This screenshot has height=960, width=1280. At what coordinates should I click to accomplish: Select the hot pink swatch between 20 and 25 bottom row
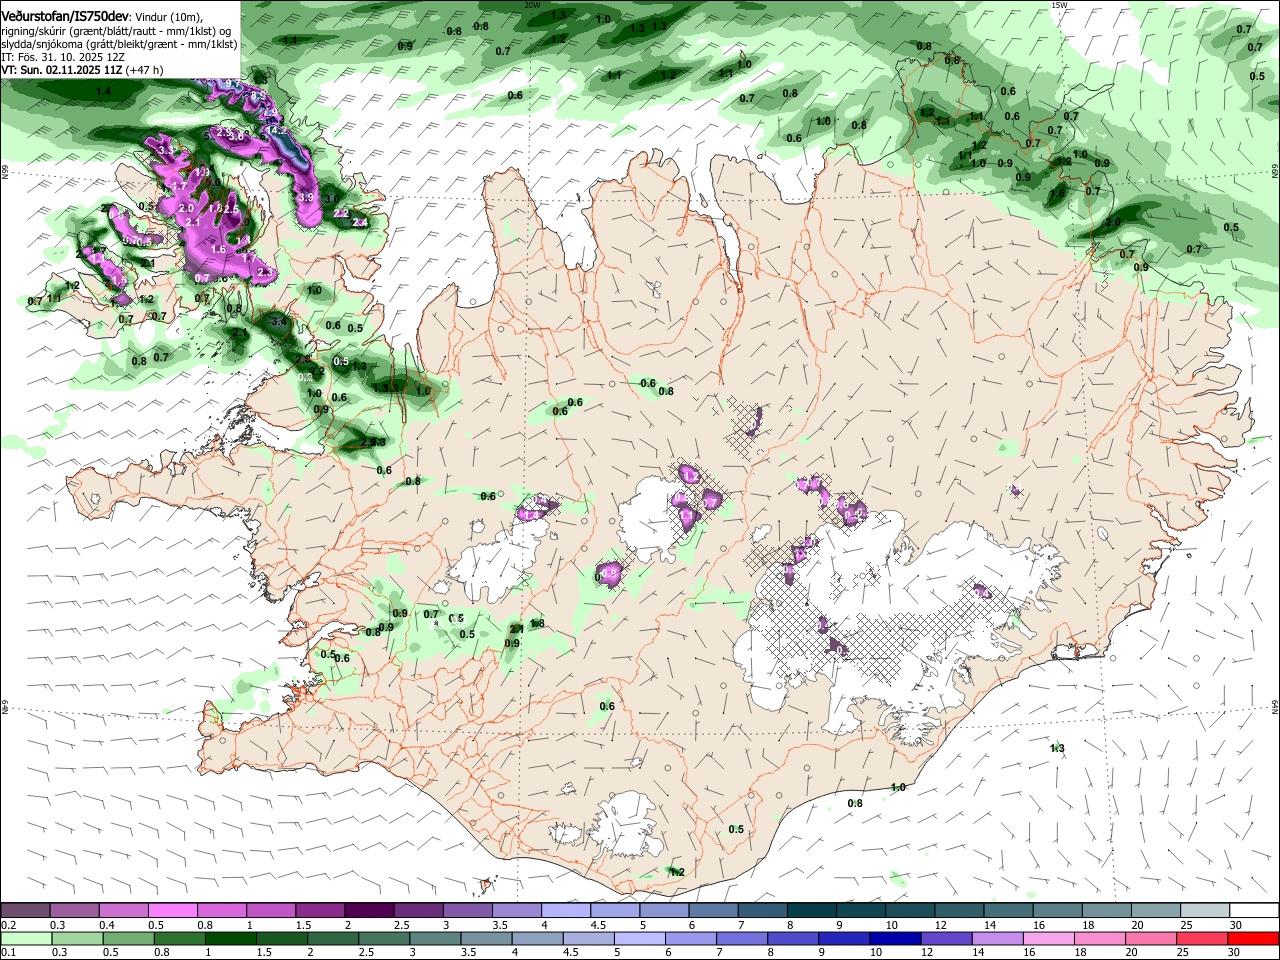tap(1150, 938)
